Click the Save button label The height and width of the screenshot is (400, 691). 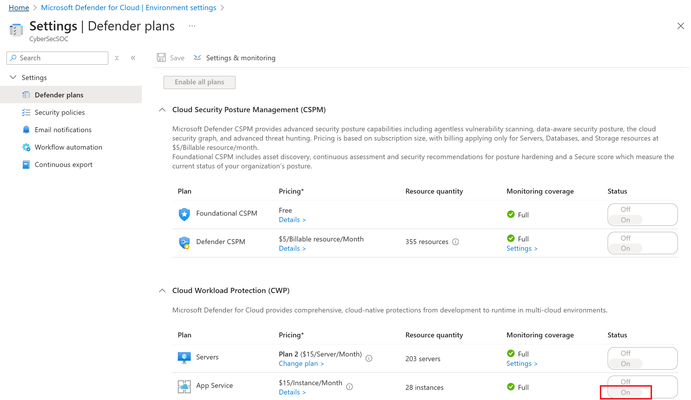177,58
